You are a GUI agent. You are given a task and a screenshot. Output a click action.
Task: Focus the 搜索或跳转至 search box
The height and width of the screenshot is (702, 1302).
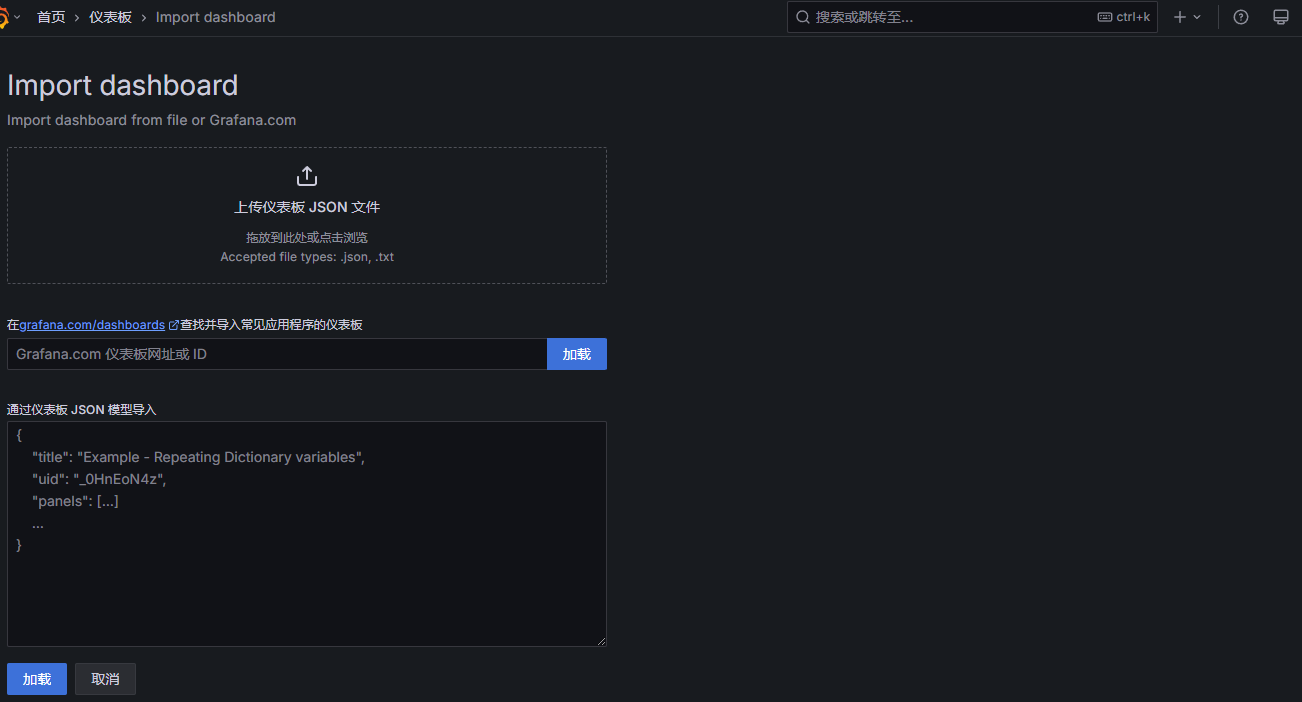click(972, 17)
